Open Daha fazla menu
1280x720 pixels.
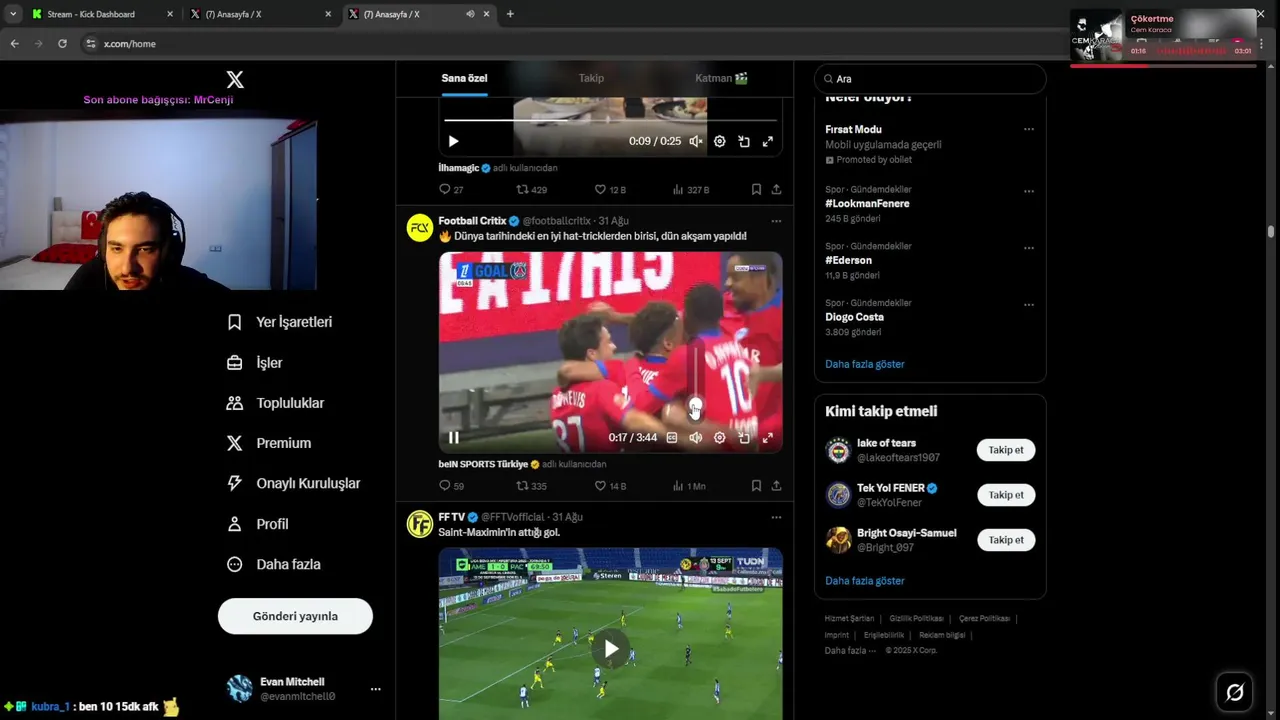274,564
